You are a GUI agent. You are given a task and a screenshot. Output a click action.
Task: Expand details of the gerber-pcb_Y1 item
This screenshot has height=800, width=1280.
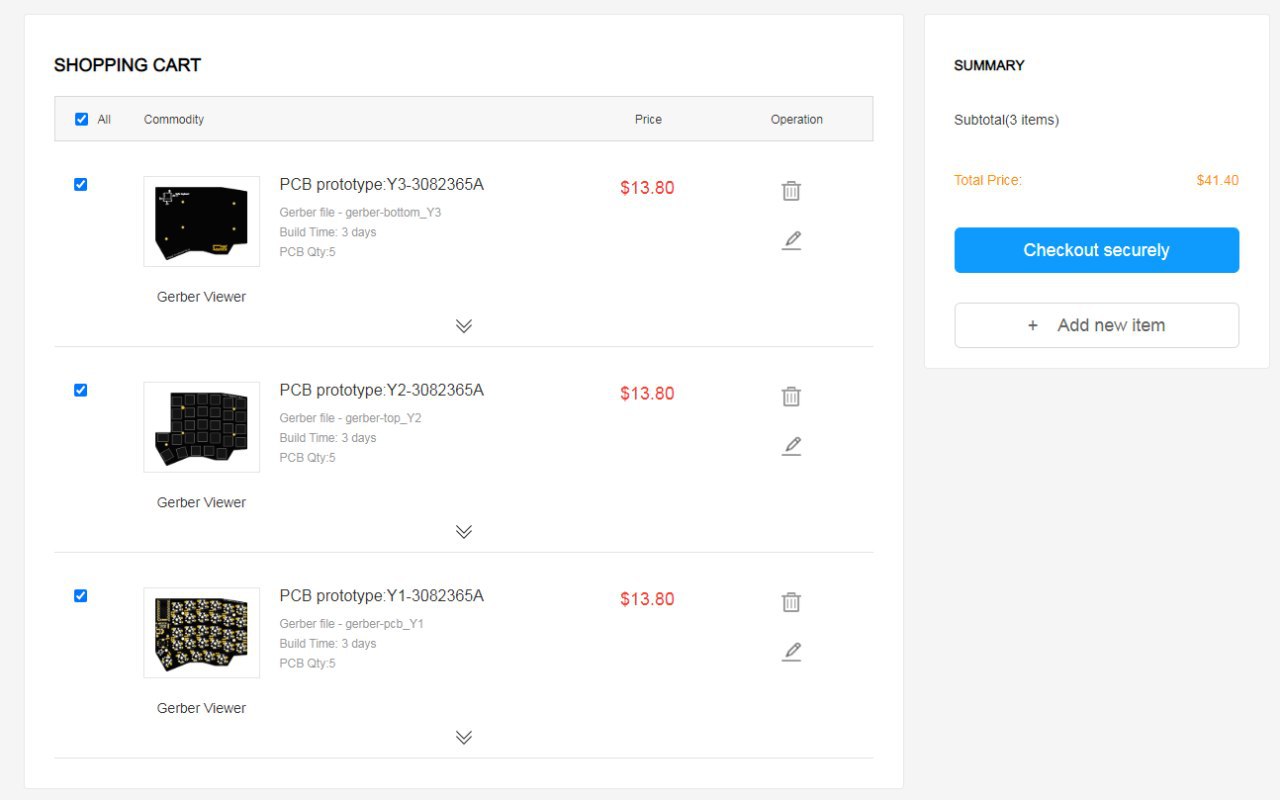pyautogui.click(x=463, y=738)
